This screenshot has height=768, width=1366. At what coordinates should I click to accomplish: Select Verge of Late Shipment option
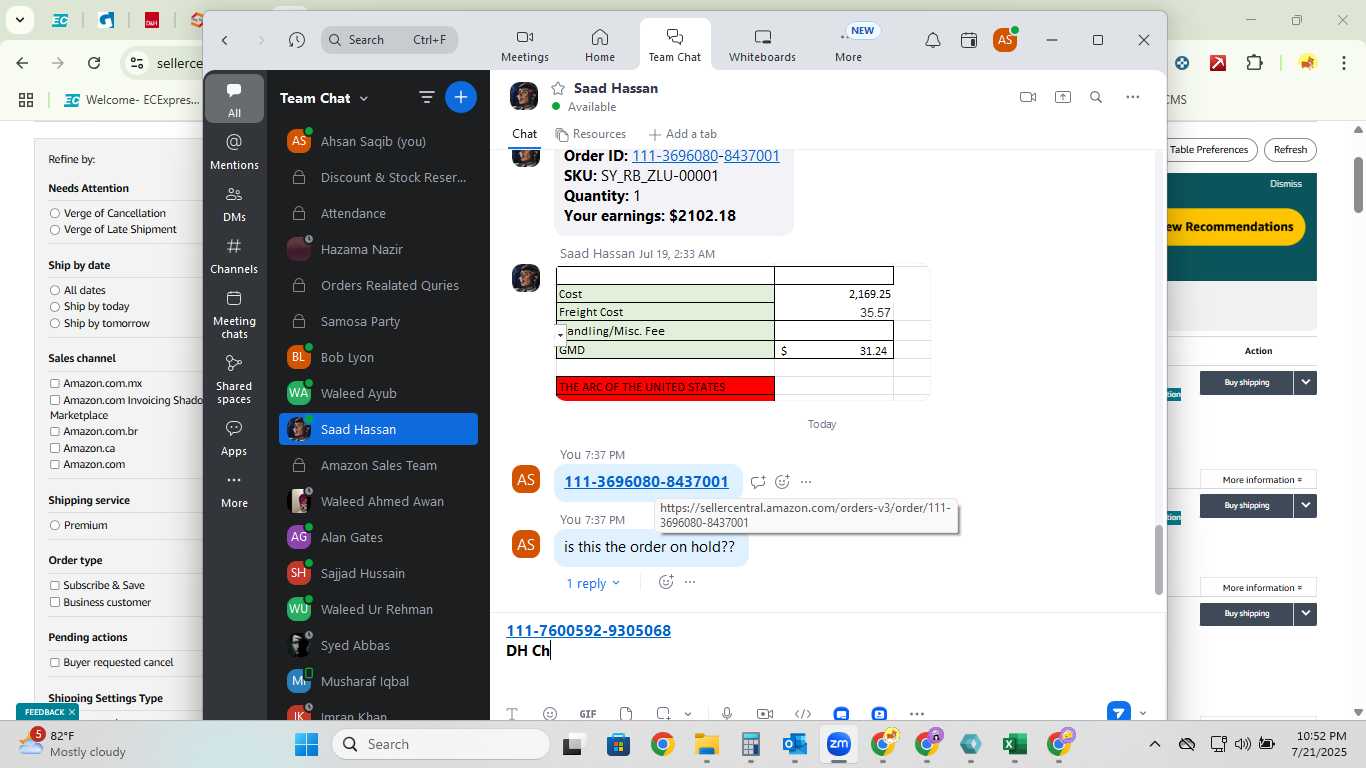pyautogui.click(x=55, y=229)
